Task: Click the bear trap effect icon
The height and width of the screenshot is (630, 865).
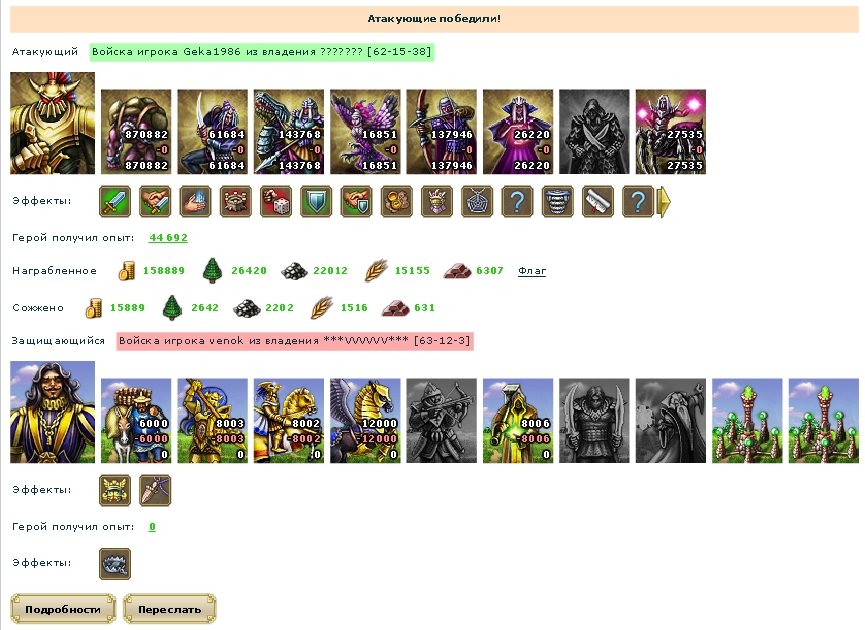Action: coord(115,564)
